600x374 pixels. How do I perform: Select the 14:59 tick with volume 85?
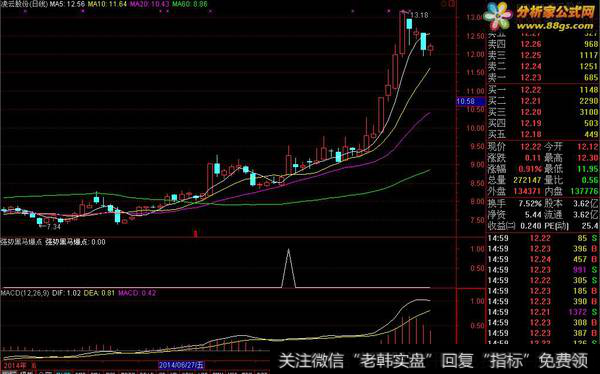[x=543, y=238]
